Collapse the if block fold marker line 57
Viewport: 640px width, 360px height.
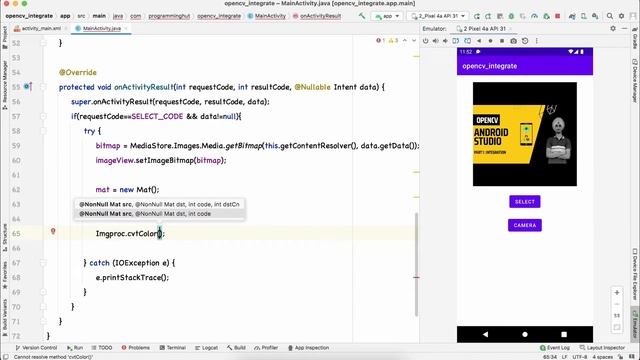point(43,116)
